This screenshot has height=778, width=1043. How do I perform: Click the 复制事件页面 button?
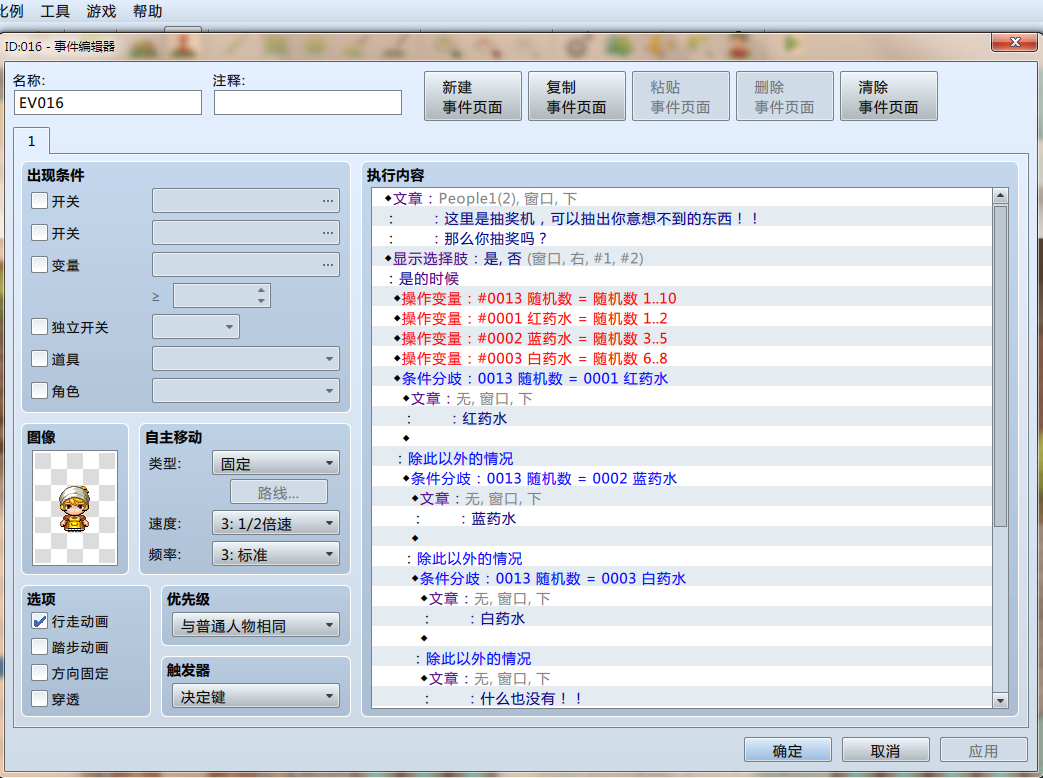[577, 96]
